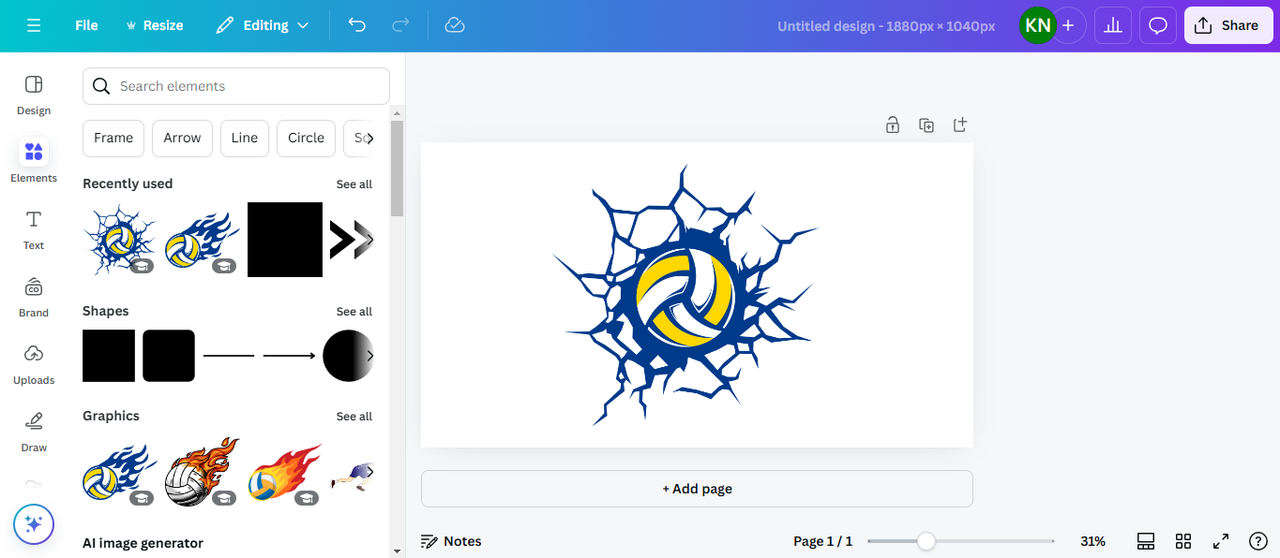Open the Uploads tab in sidebar
This screenshot has width=1280, height=558.
[34, 364]
